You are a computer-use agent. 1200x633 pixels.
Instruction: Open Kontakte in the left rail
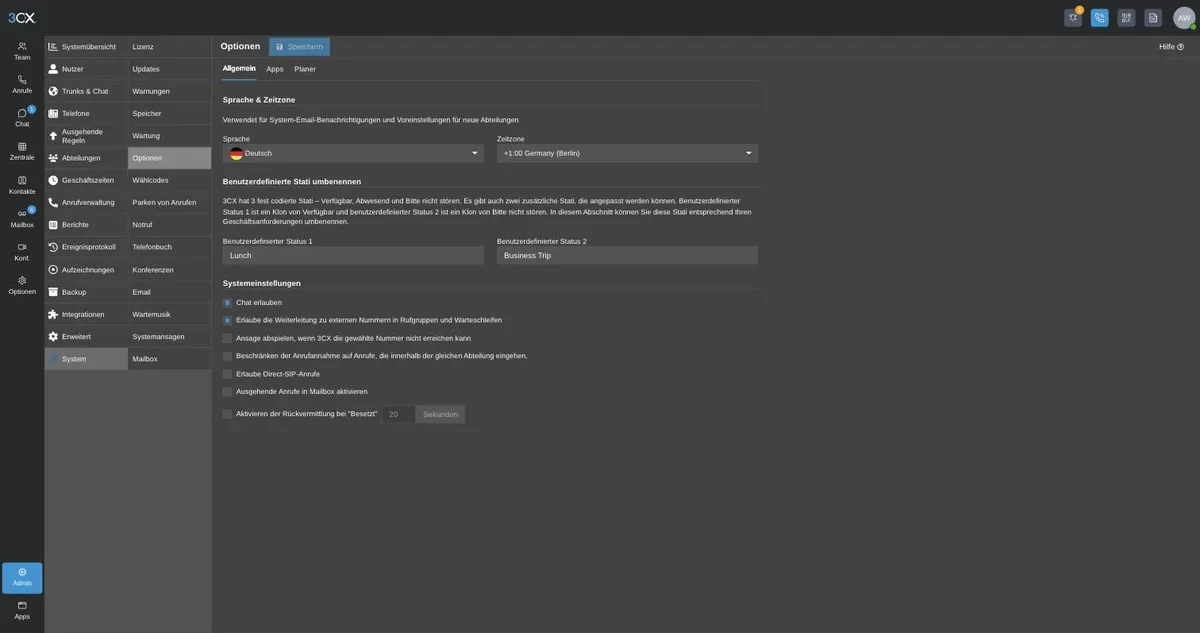point(22,185)
